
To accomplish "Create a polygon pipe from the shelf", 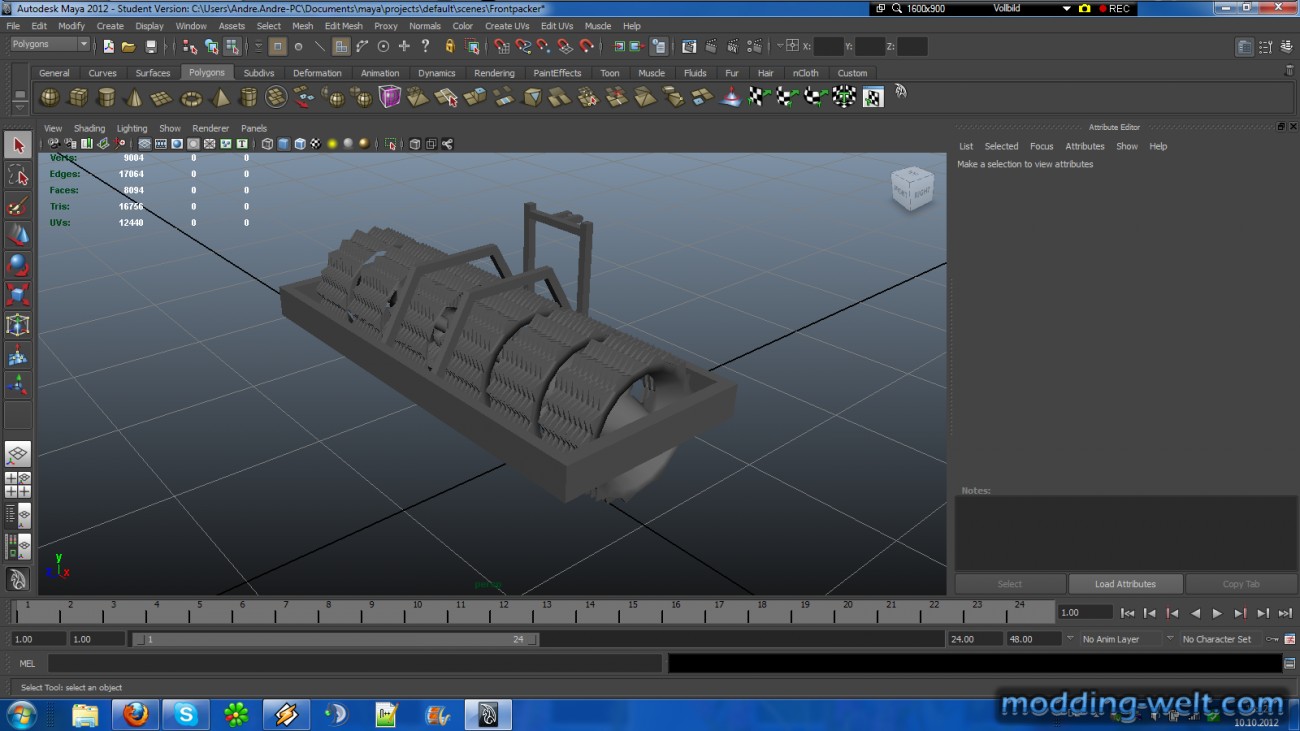I will pyautogui.click(x=248, y=97).
